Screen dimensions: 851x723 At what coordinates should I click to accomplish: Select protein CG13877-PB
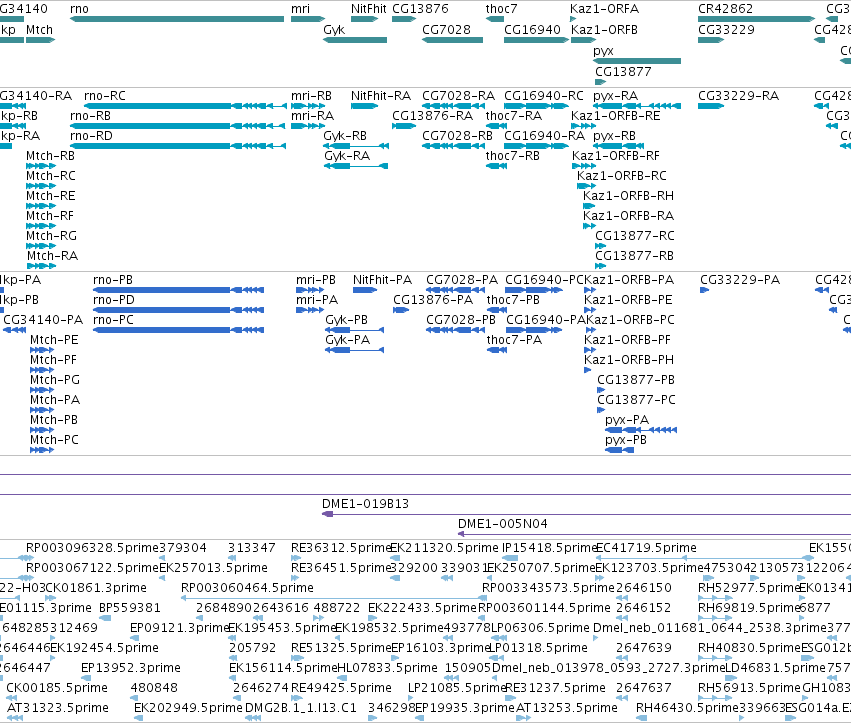636,380
